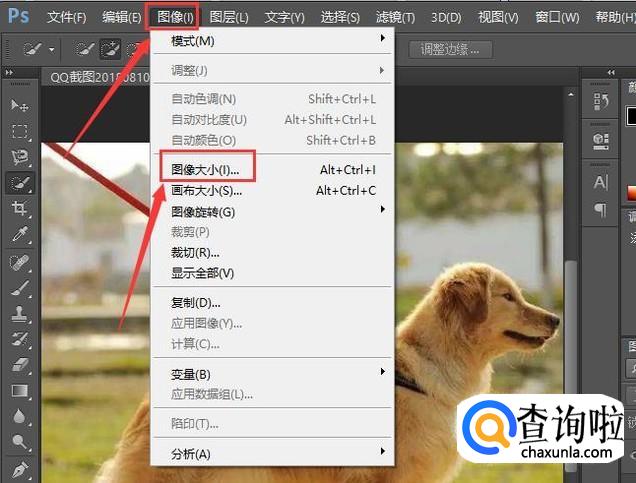This screenshot has height=483, width=636.
Task: Choose 画布大小(S)... menu item
Action: coord(273,190)
